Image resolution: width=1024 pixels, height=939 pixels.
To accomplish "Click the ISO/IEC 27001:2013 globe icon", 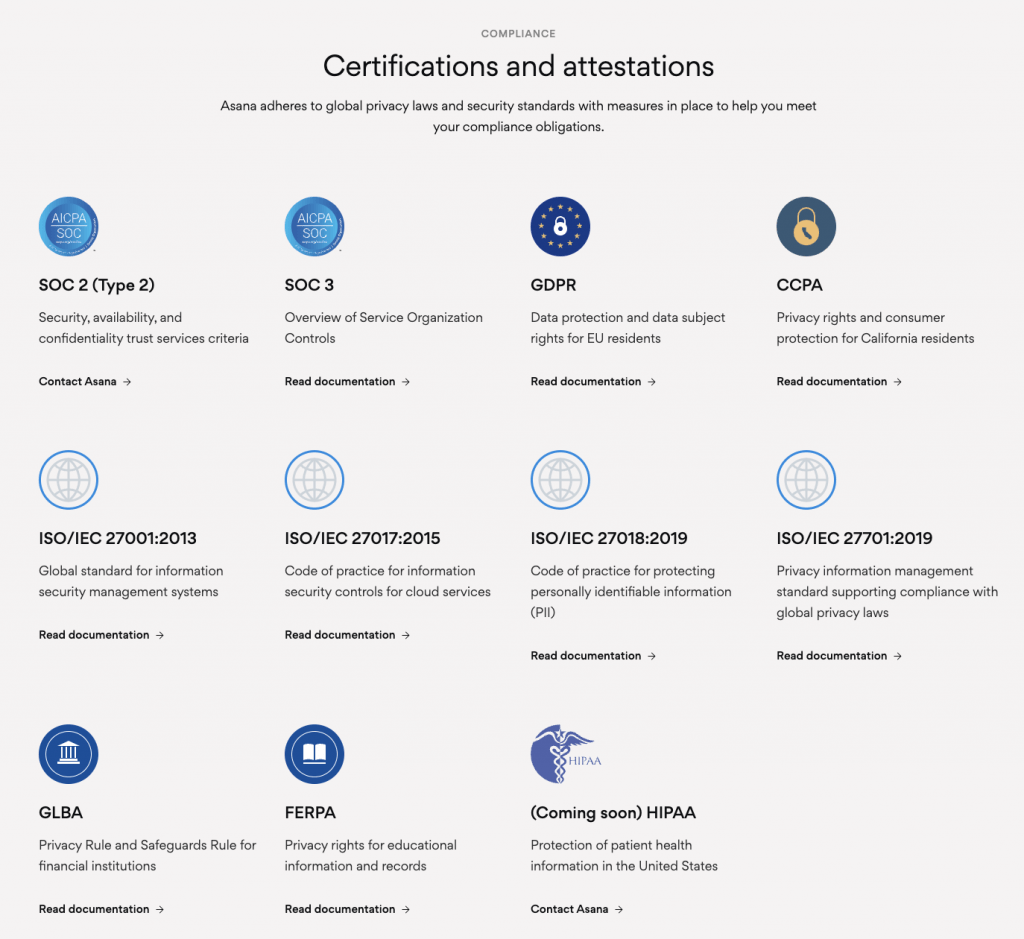I will [68, 480].
